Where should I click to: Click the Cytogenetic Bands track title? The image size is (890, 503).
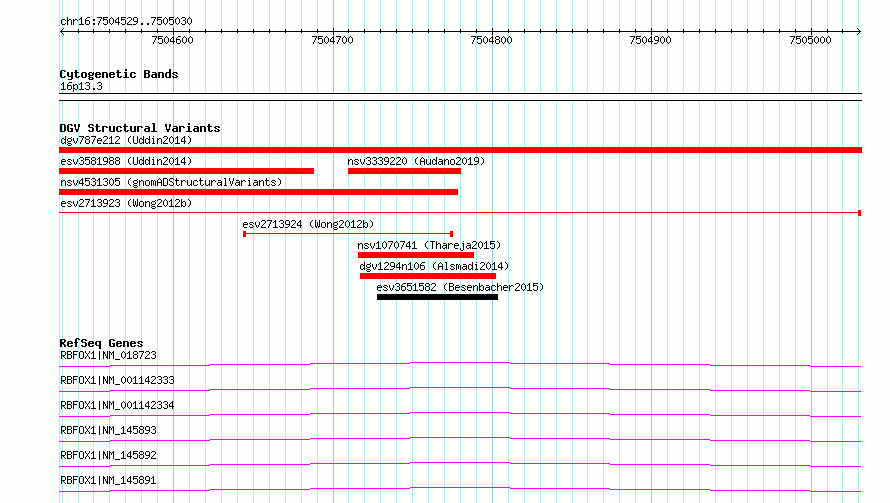119,74
